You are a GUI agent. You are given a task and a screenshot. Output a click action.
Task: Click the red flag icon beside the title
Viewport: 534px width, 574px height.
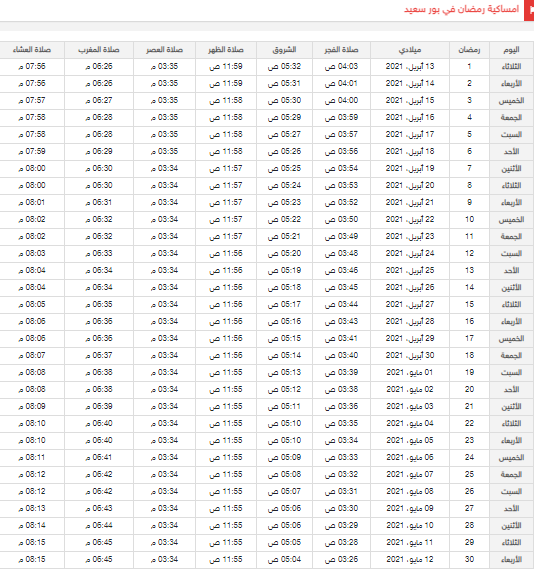(529, 10)
